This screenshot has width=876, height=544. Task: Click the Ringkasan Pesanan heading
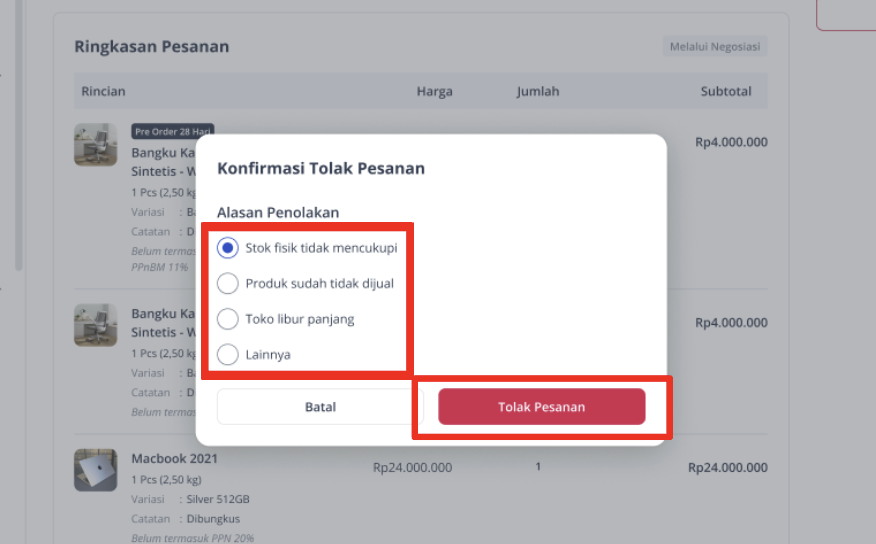pos(151,46)
